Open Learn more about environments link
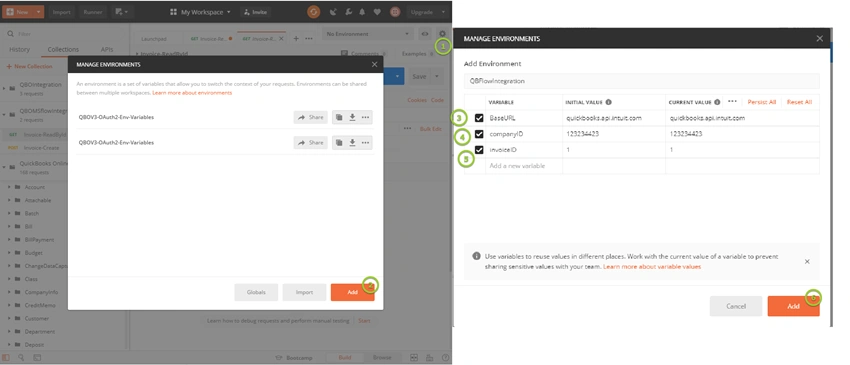The height and width of the screenshot is (365, 850). pos(192,93)
